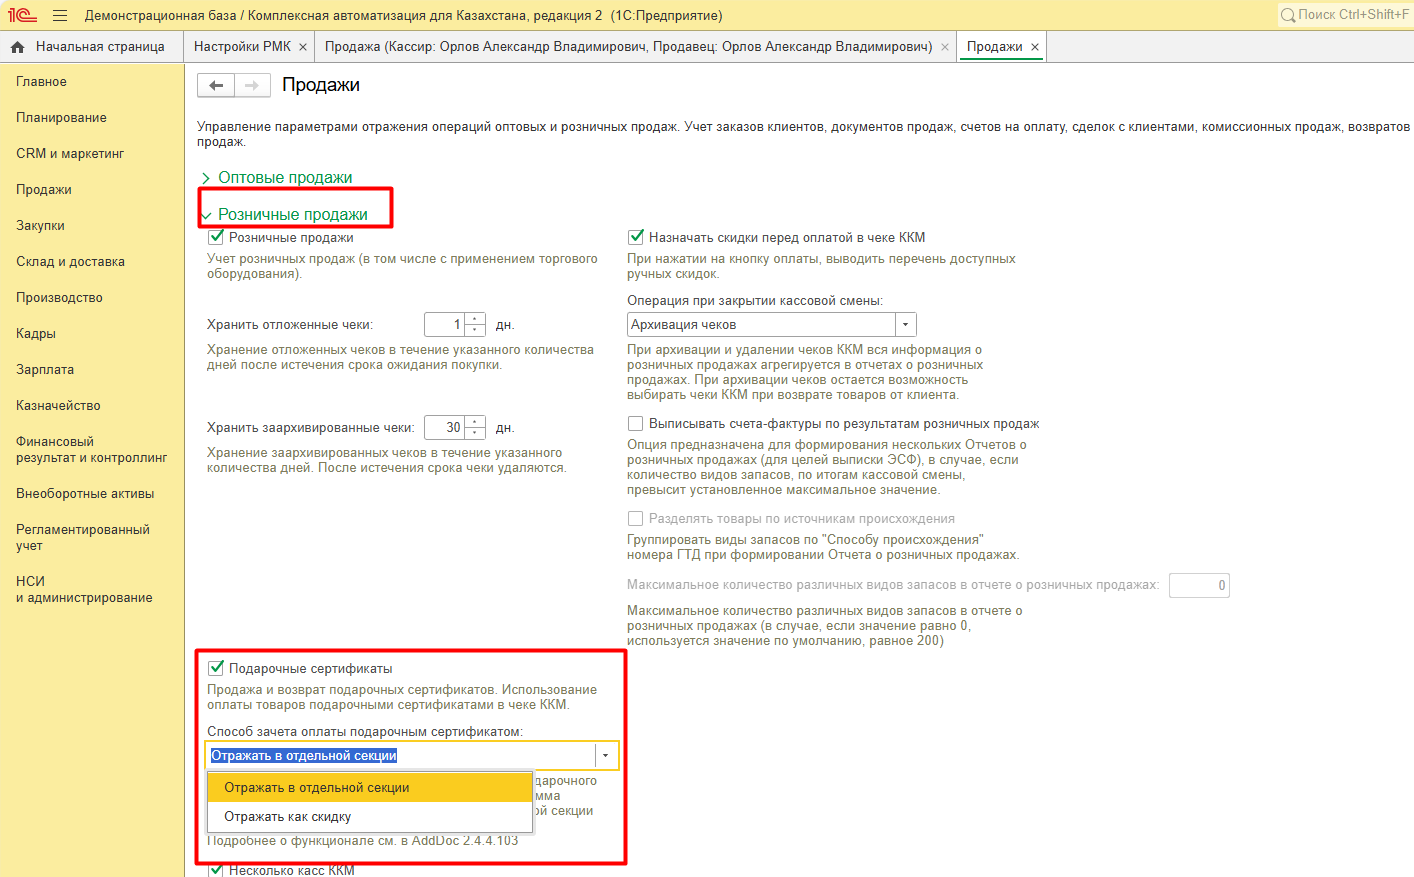Click the search magnifier icon
1414x877 pixels.
(x=1288, y=15)
